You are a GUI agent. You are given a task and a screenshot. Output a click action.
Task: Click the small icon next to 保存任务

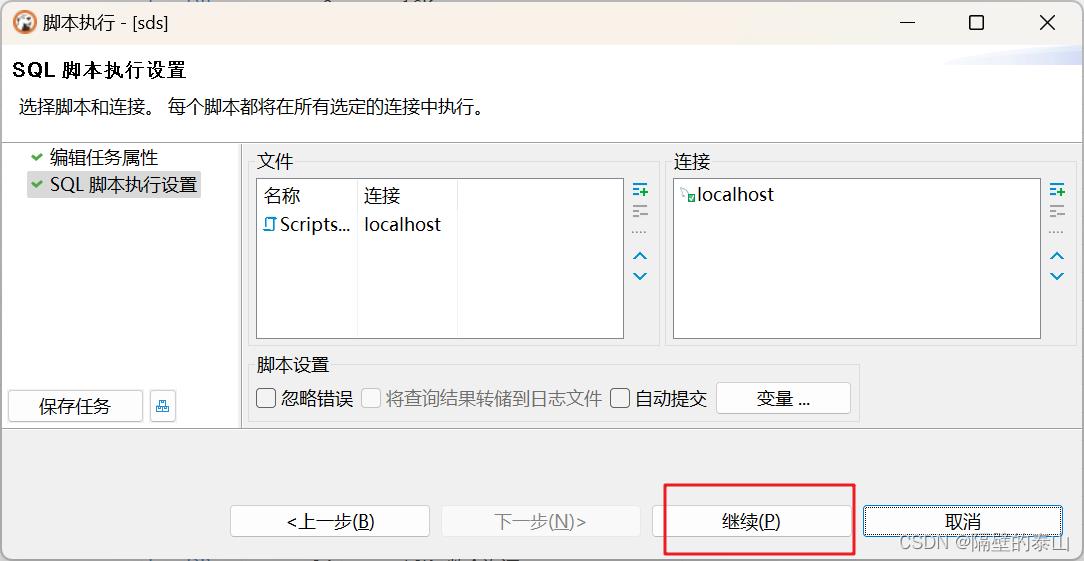tap(163, 406)
